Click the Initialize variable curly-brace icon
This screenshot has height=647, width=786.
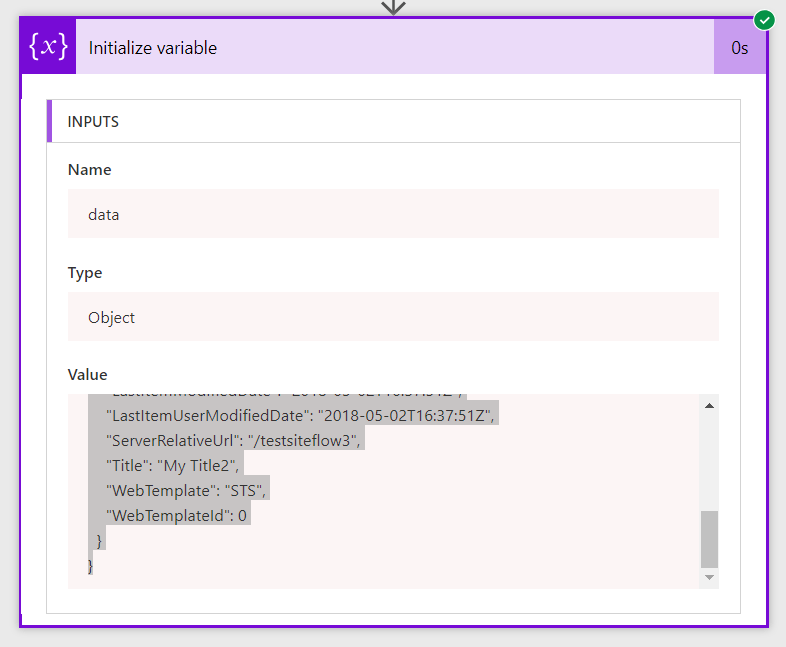48,47
